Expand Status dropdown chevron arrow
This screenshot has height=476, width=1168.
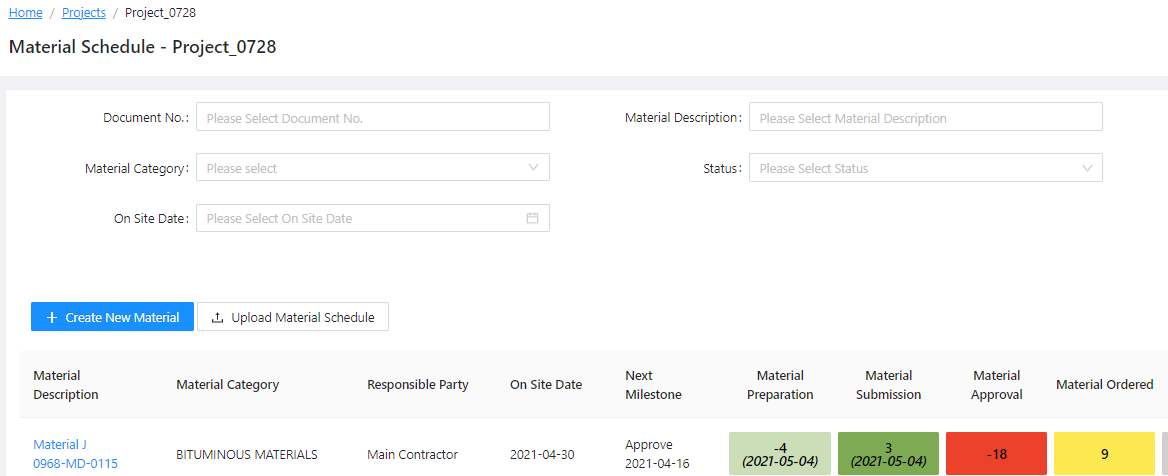(x=1087, y=168)
